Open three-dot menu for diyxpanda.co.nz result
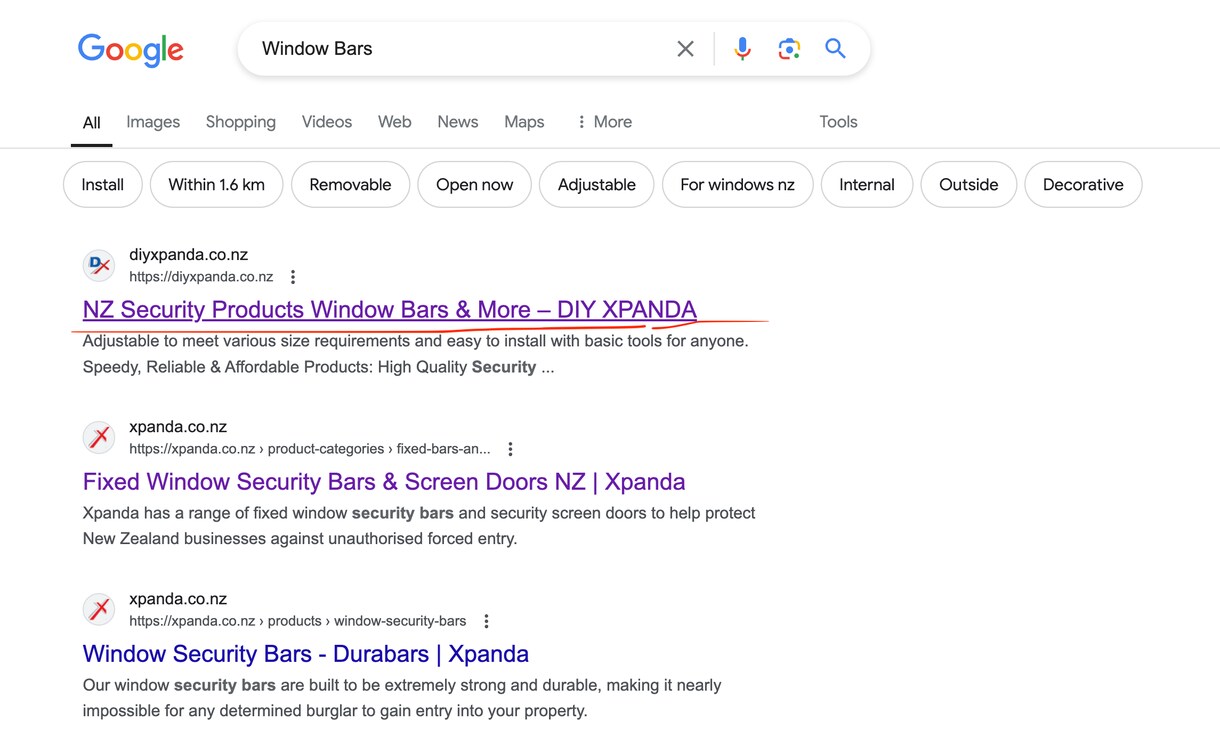 click(292, 277)
